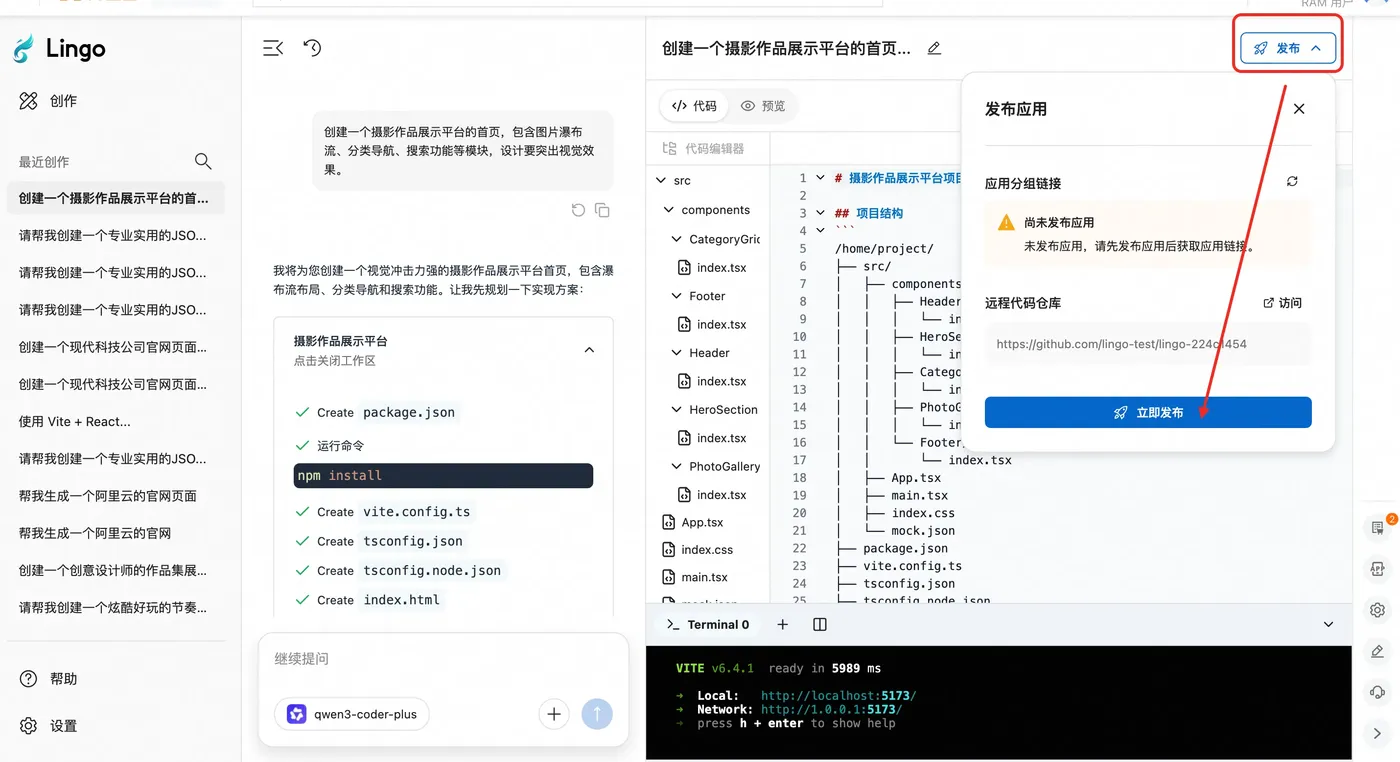The width and height of the screenshot is (1400, 762).
Task: Collapse the HeroSection folder
Action: 677,410
